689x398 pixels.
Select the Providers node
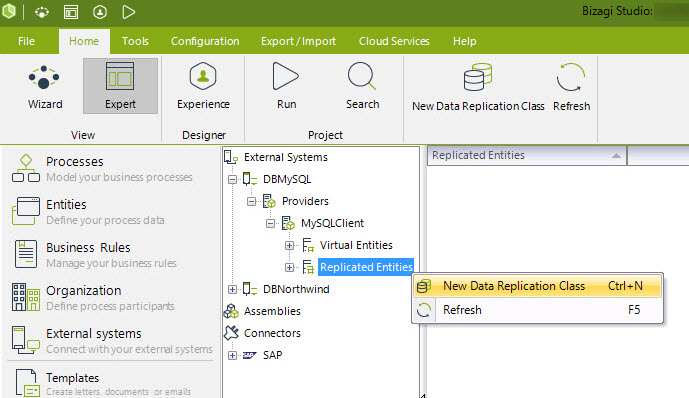305,201
